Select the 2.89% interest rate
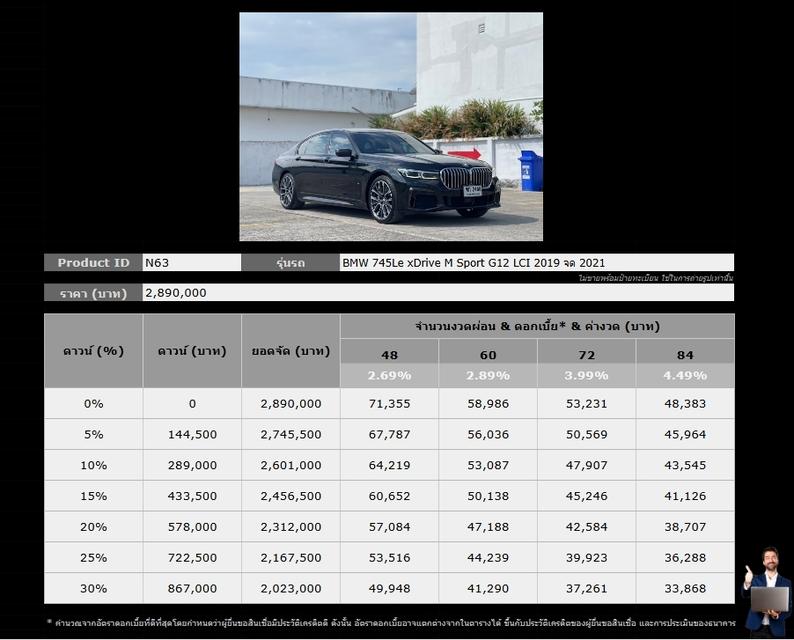Screen dimensions: 794x640 click(x=488, y=375)
